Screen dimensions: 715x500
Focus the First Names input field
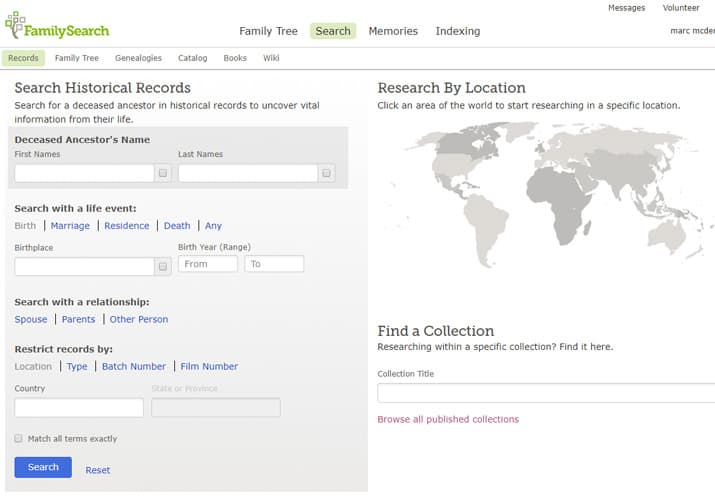84,173
